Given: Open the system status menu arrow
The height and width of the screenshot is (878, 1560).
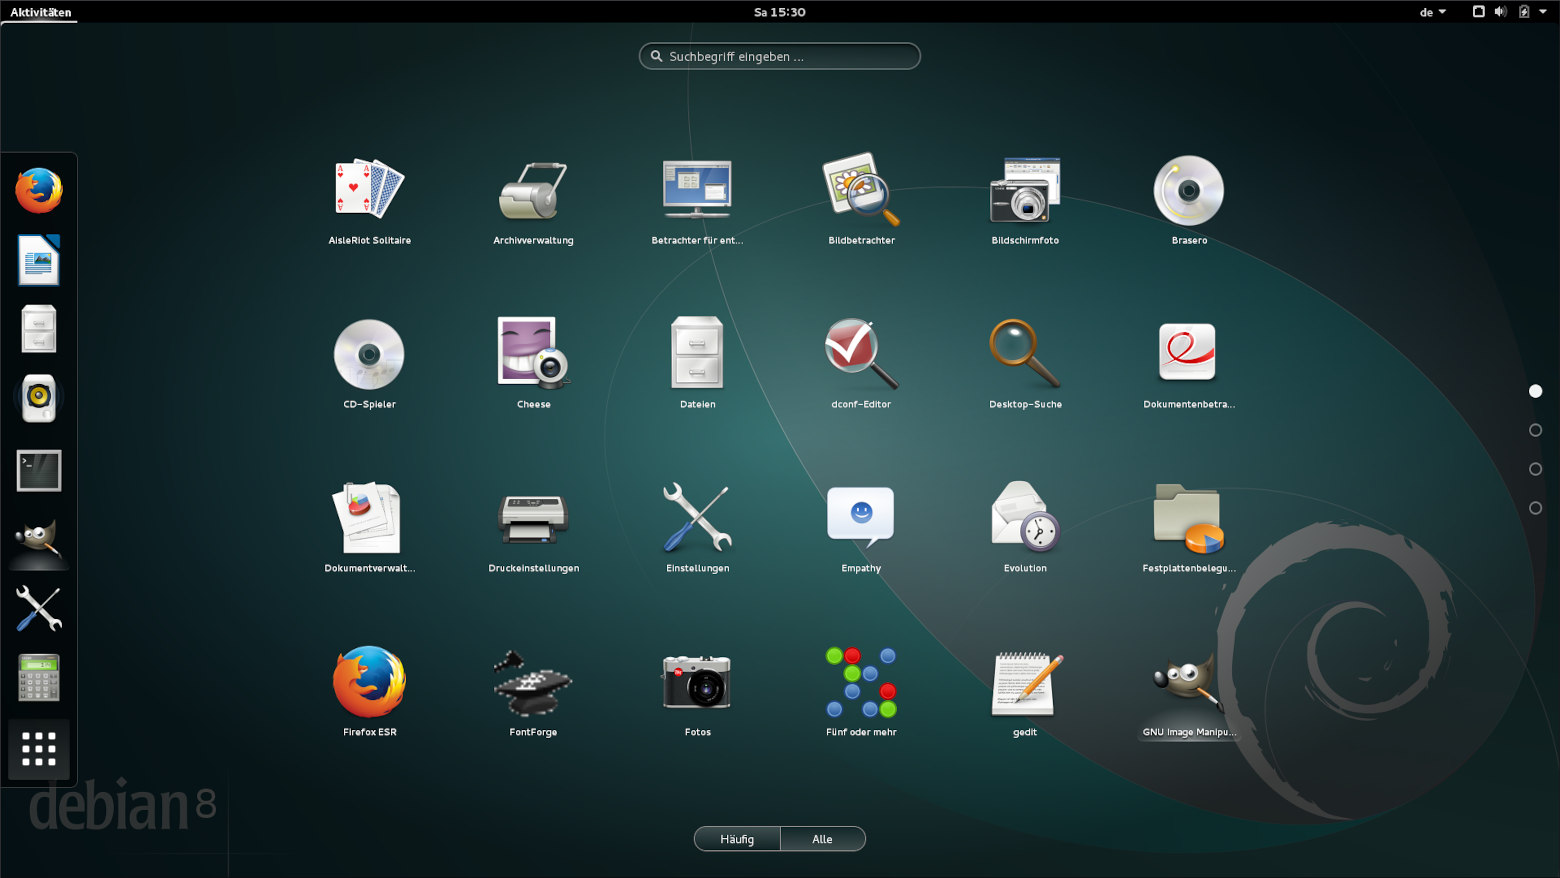Looking at the screenshot, I should (x=1543, y=12).
